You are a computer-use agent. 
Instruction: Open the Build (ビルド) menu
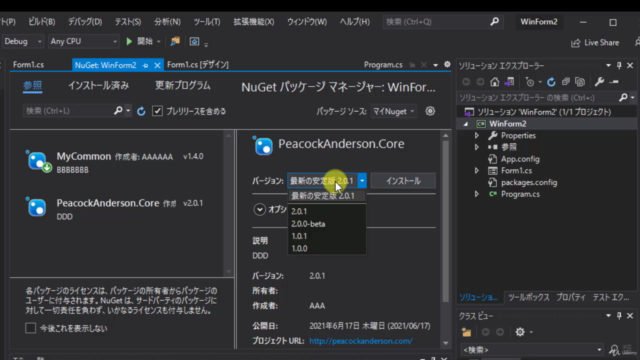pyautogui.click(x=42, y=22)
